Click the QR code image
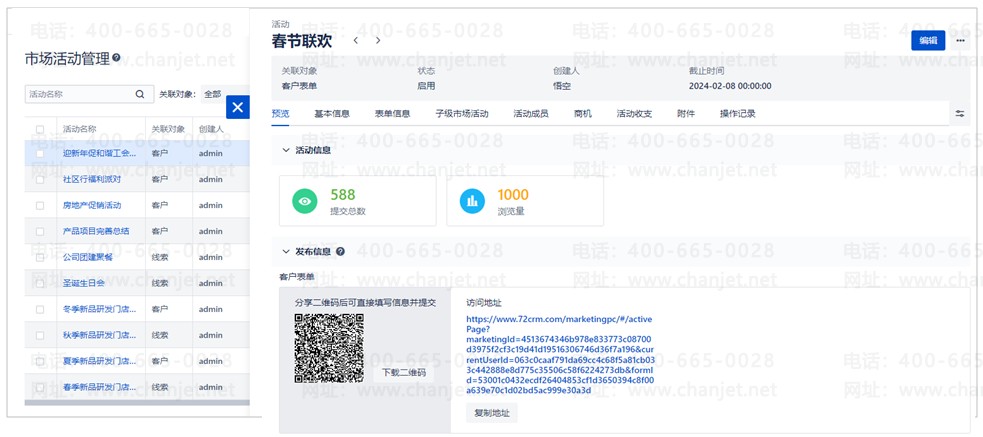This screenshot has height=437, width=983. 329,348
